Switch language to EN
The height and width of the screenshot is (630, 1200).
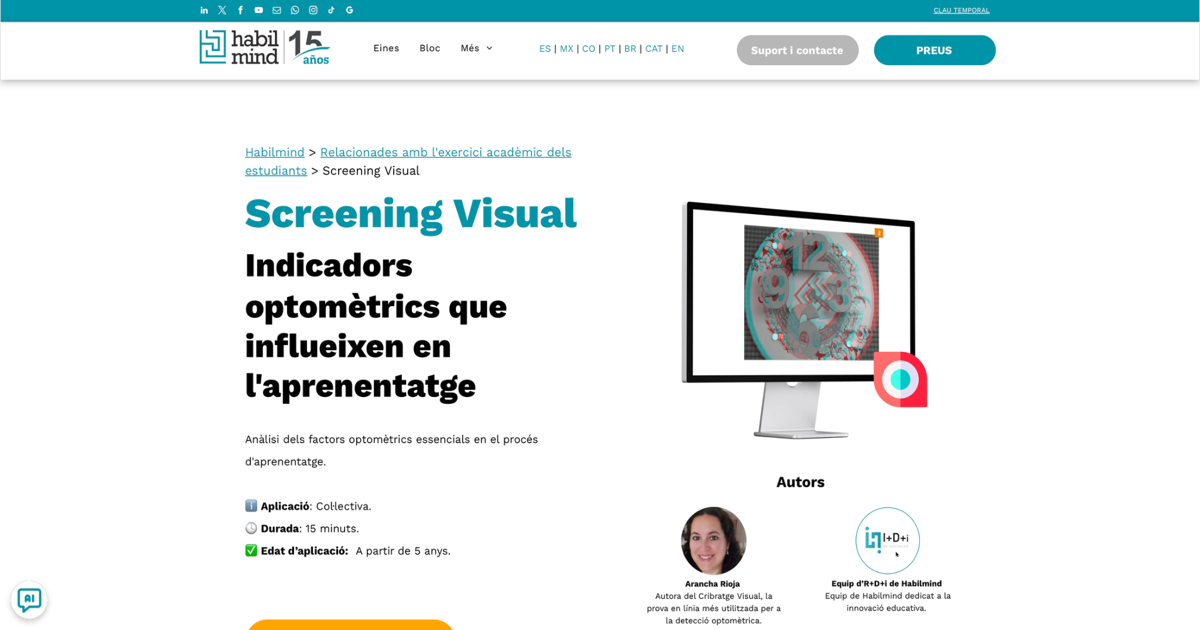678,48
